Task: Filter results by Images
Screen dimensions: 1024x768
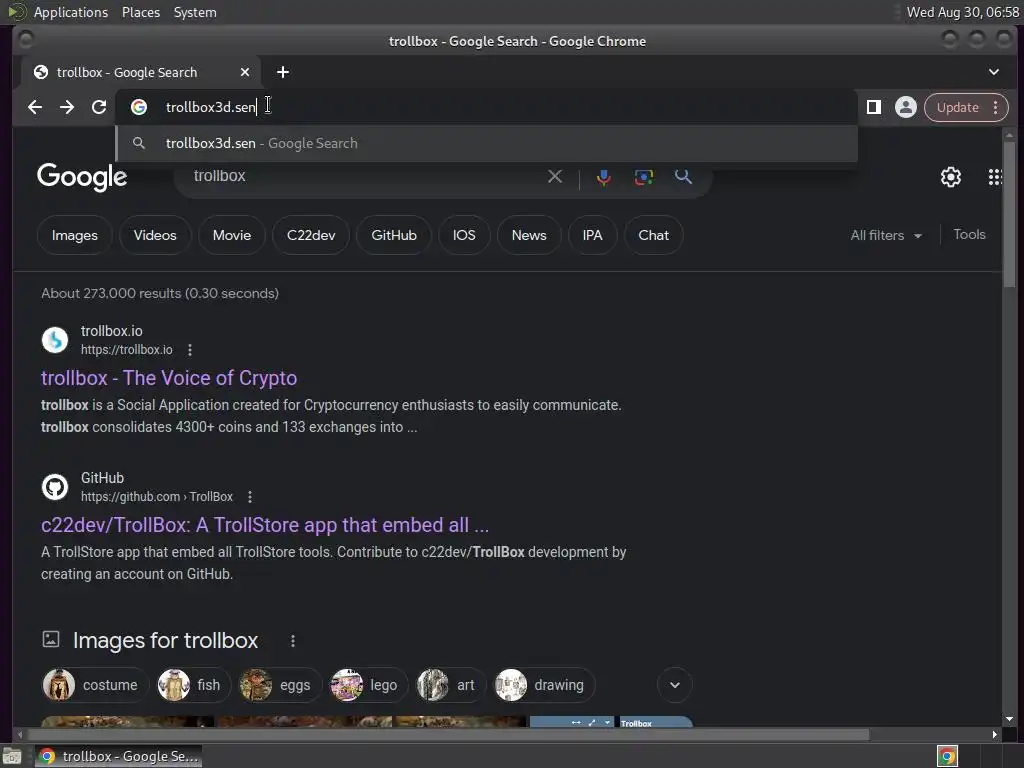Action: pyautogui.click(x=74, y=235)
